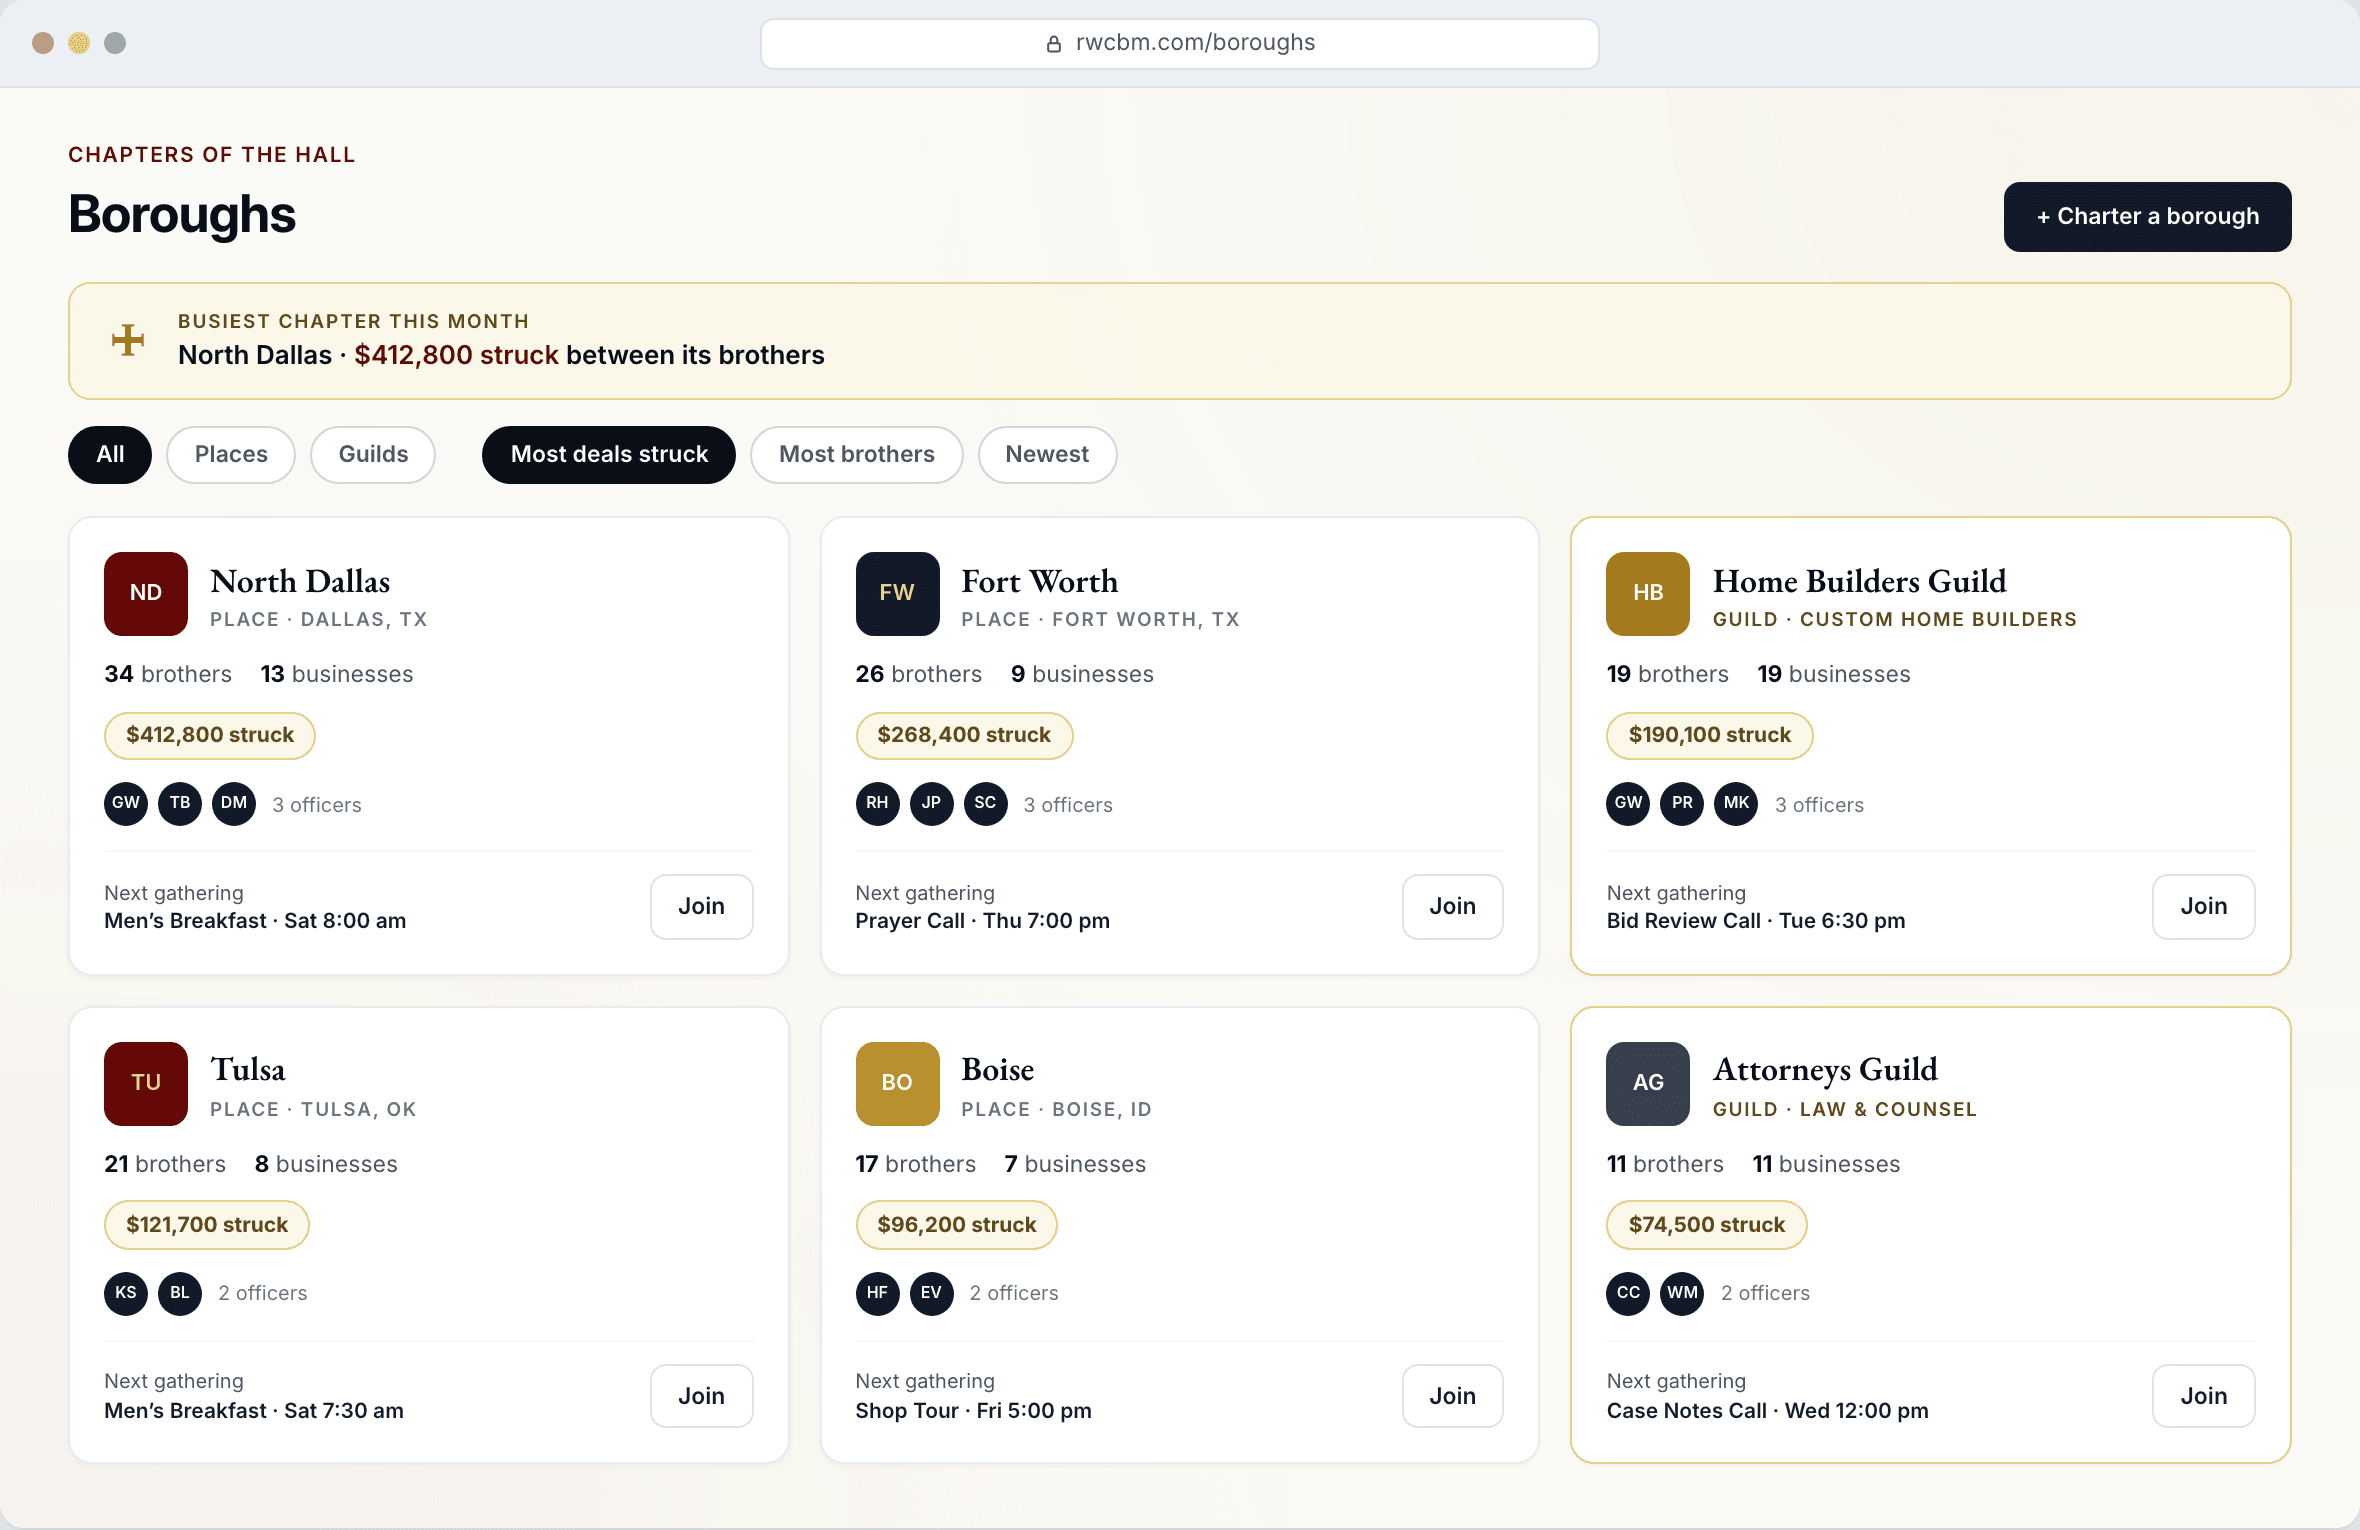Image resolution: width=2360 pixels, height=1530 pixels.
Task: Open officer SC avatar in Fort Worth
Action: 985,803
